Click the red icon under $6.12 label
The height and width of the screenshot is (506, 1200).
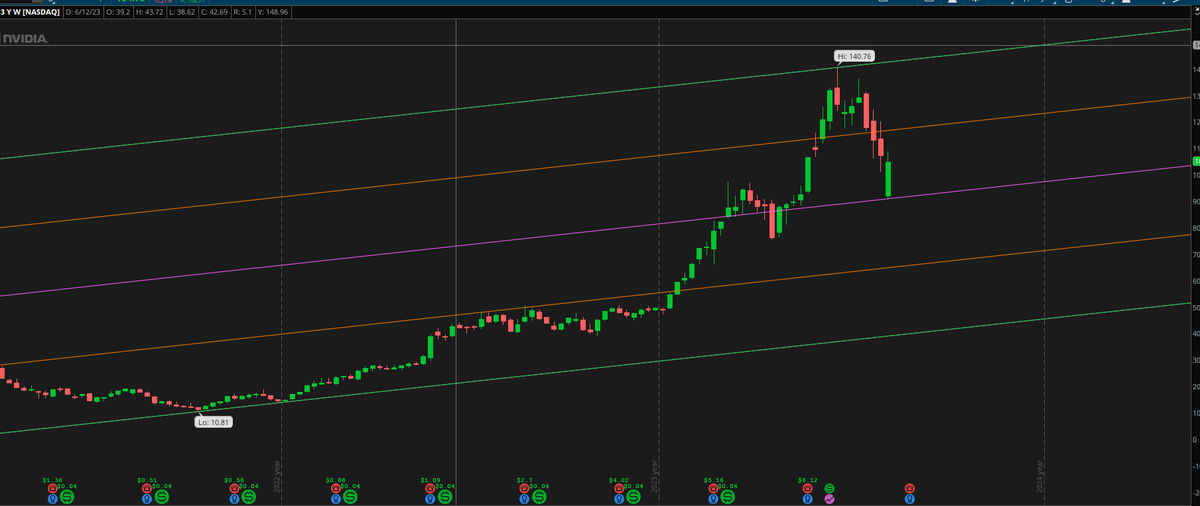pyautogui.click(x=807, y=488)
